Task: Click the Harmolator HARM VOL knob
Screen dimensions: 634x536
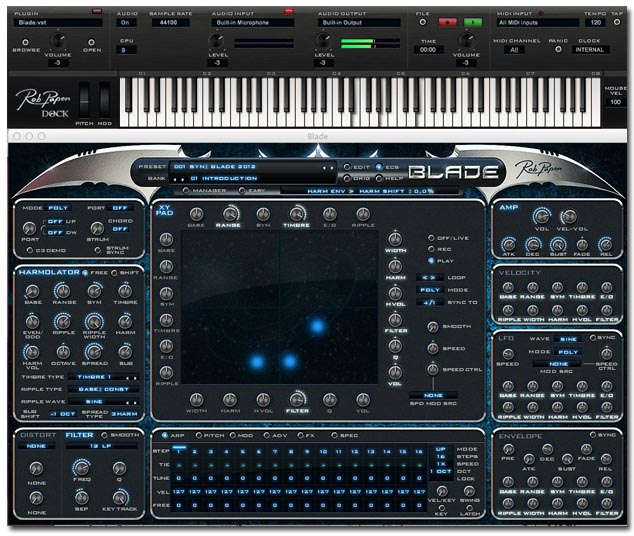Action: pyautogui.click(x=32, y=352)
